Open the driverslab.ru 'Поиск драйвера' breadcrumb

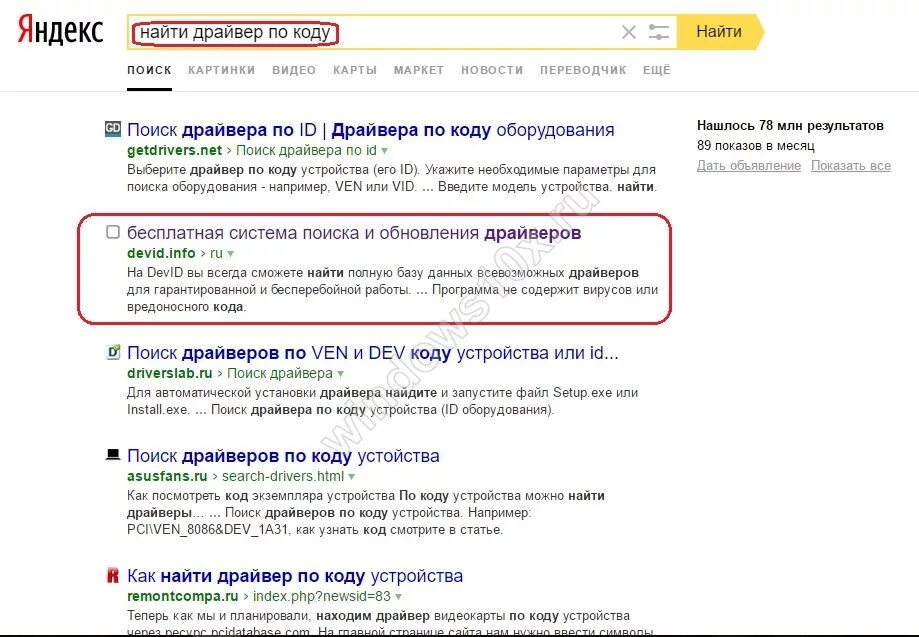tap(280, 373)
